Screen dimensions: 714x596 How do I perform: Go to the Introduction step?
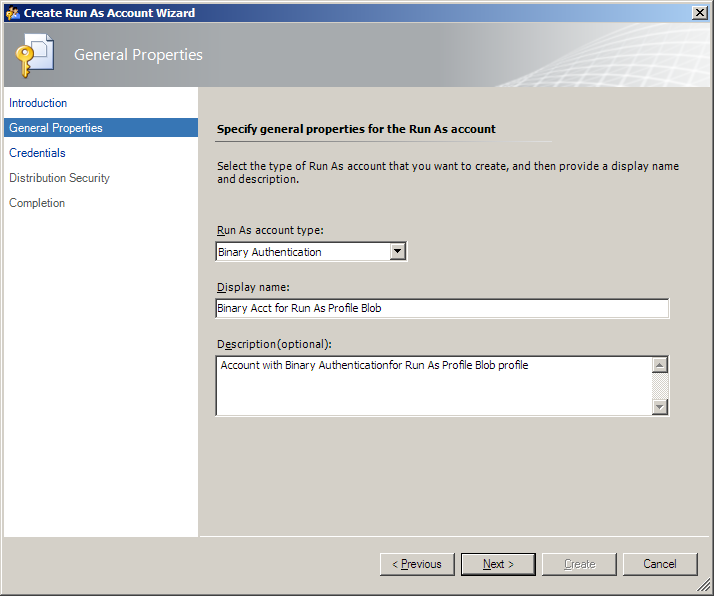click(x=38, y=103)
